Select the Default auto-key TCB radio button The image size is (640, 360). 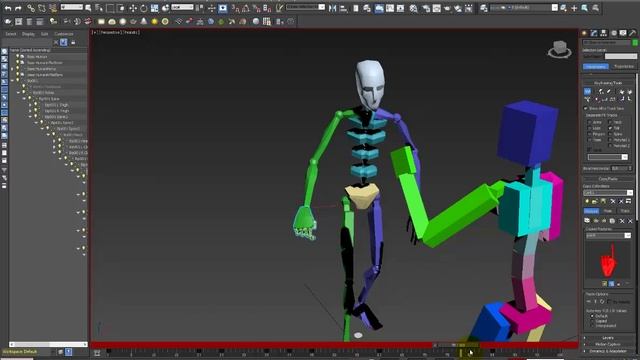592,316
